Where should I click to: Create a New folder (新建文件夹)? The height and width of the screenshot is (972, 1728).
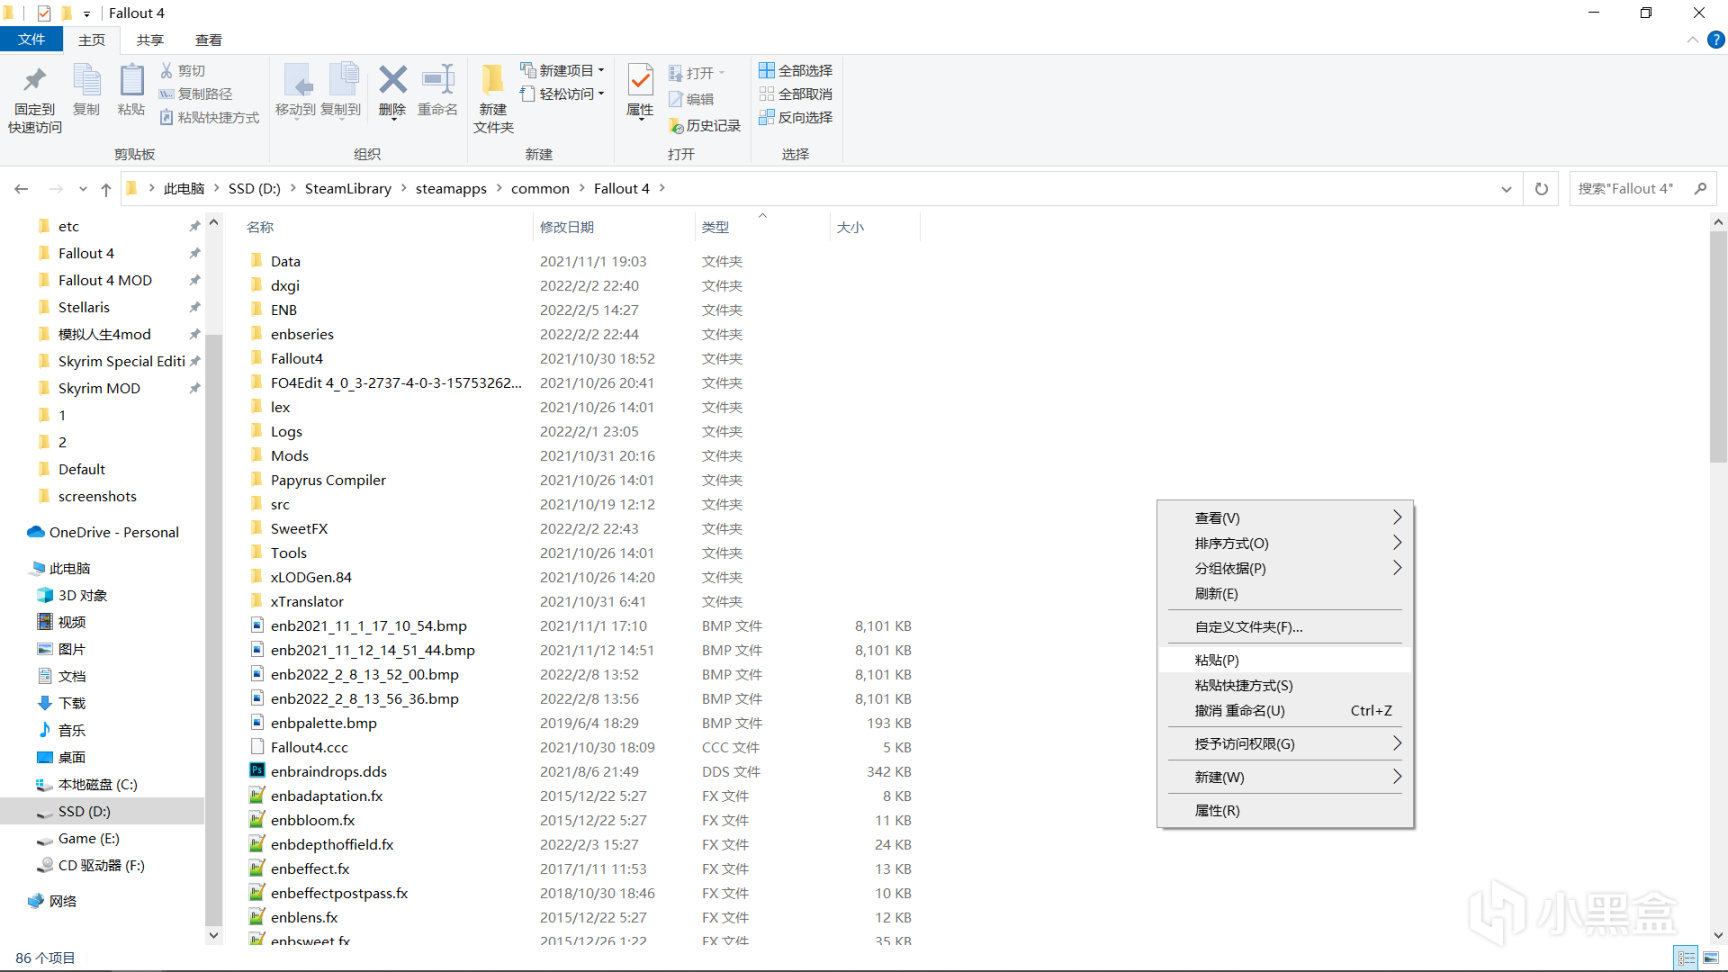click(x=493, y=98)
